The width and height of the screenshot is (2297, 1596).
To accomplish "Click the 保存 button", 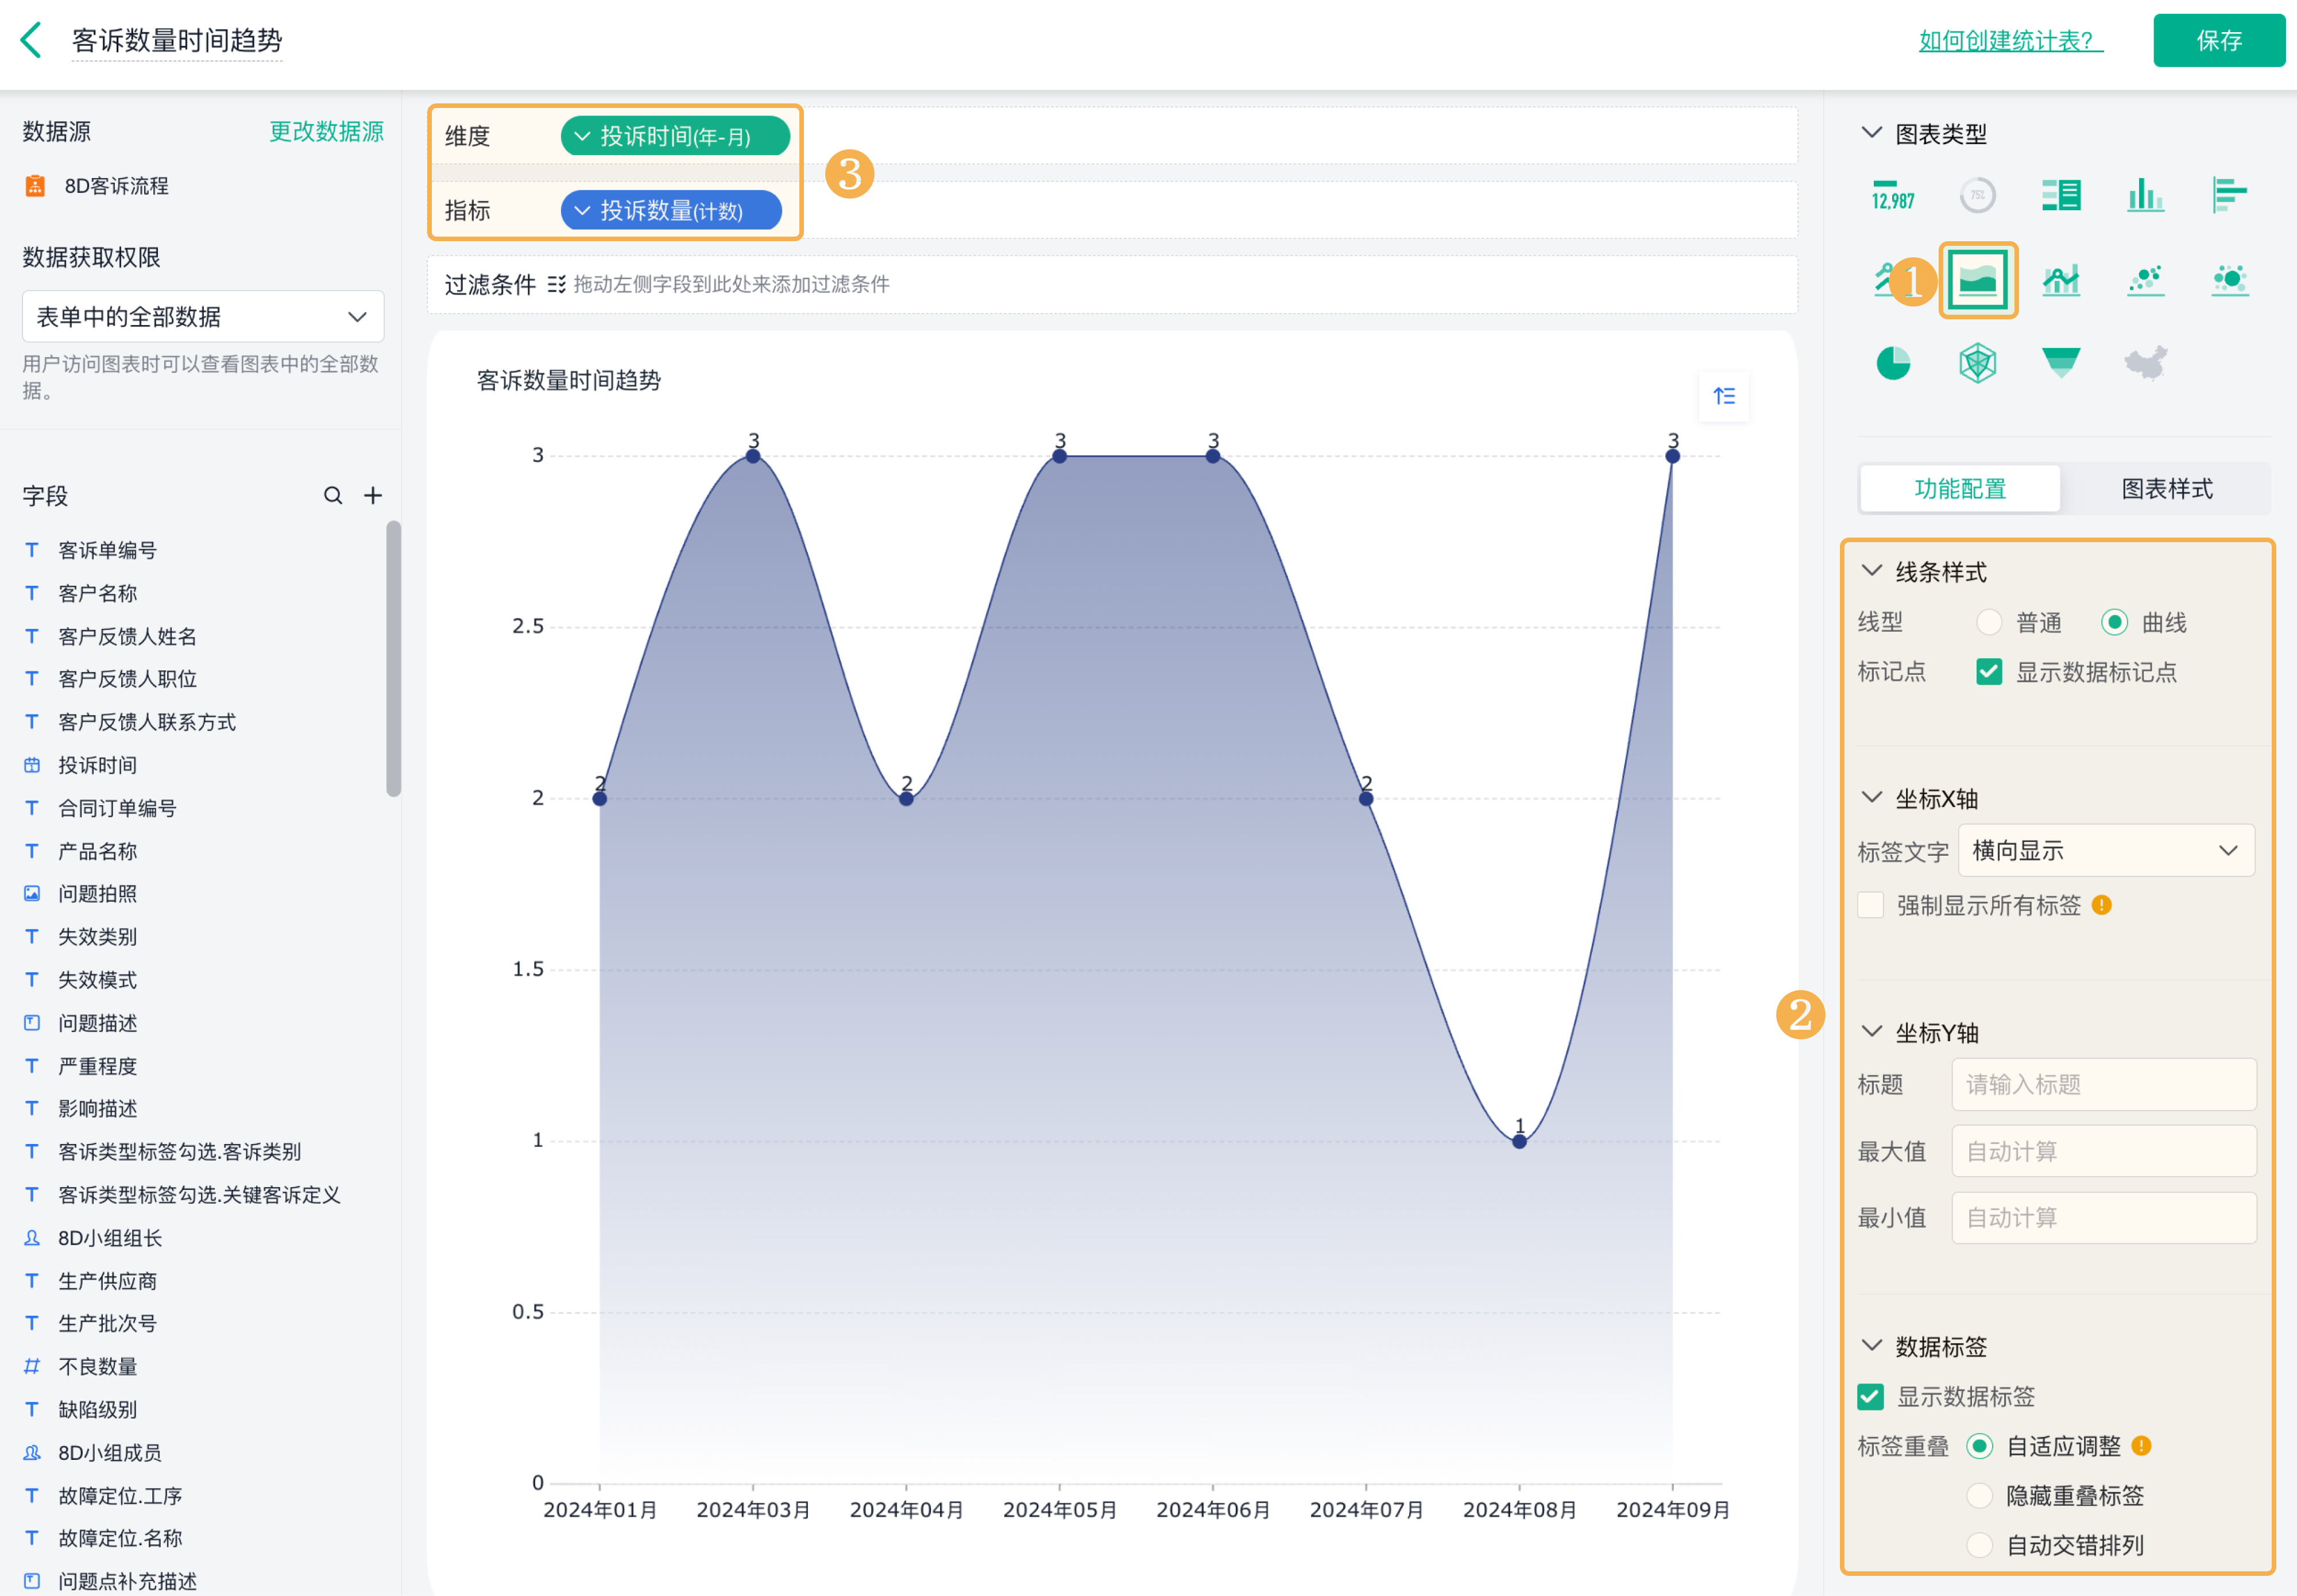I will 2218,41.
